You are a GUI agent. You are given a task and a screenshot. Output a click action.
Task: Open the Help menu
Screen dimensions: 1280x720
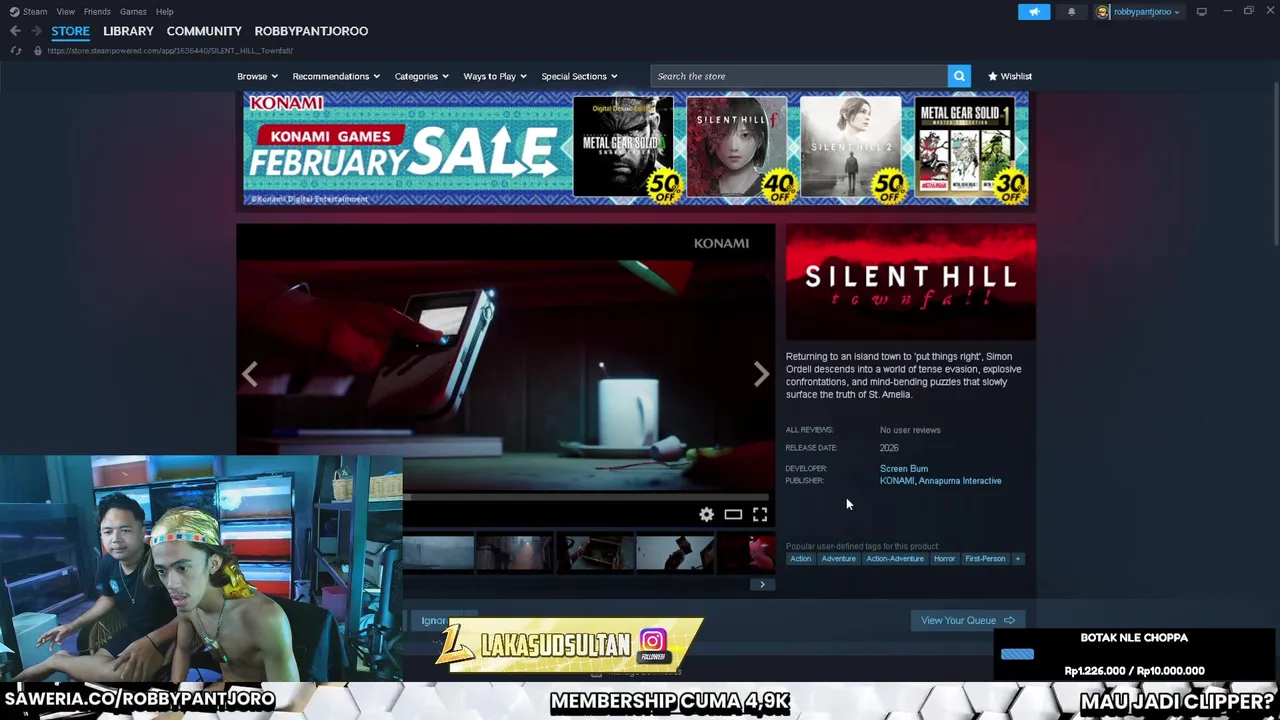[x=164, y=11]
